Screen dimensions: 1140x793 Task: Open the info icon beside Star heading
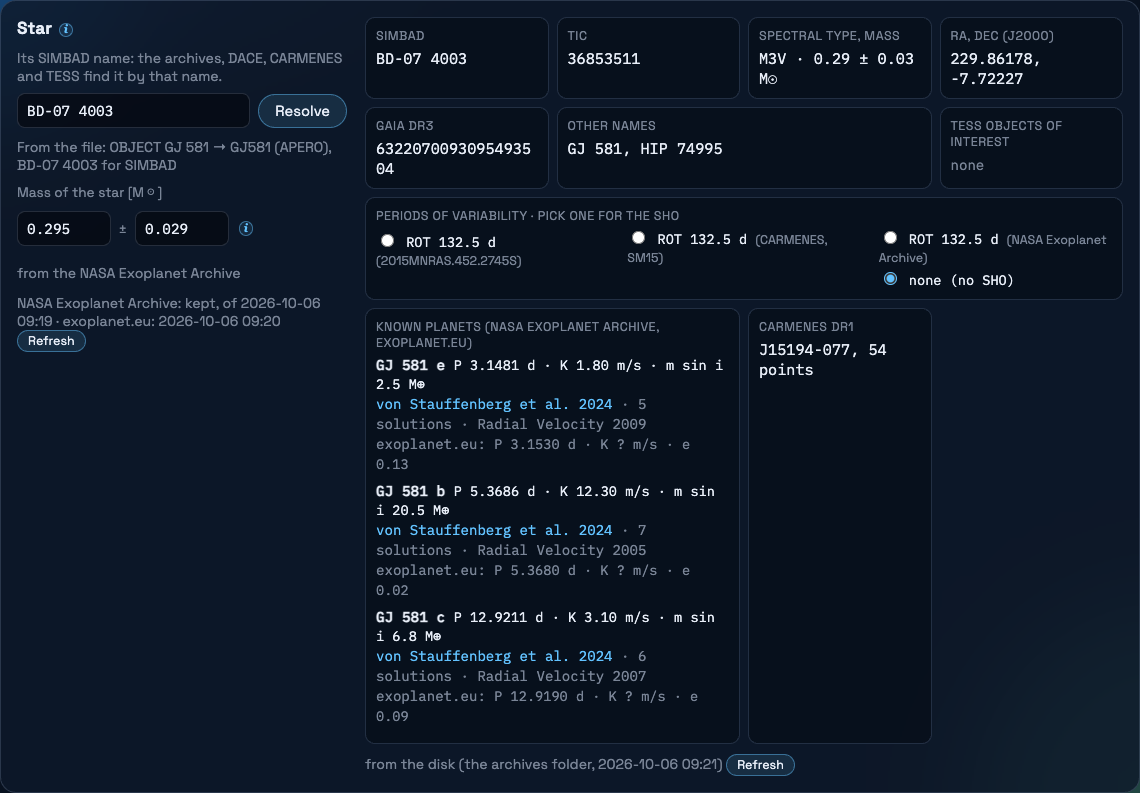click(65, 29)
